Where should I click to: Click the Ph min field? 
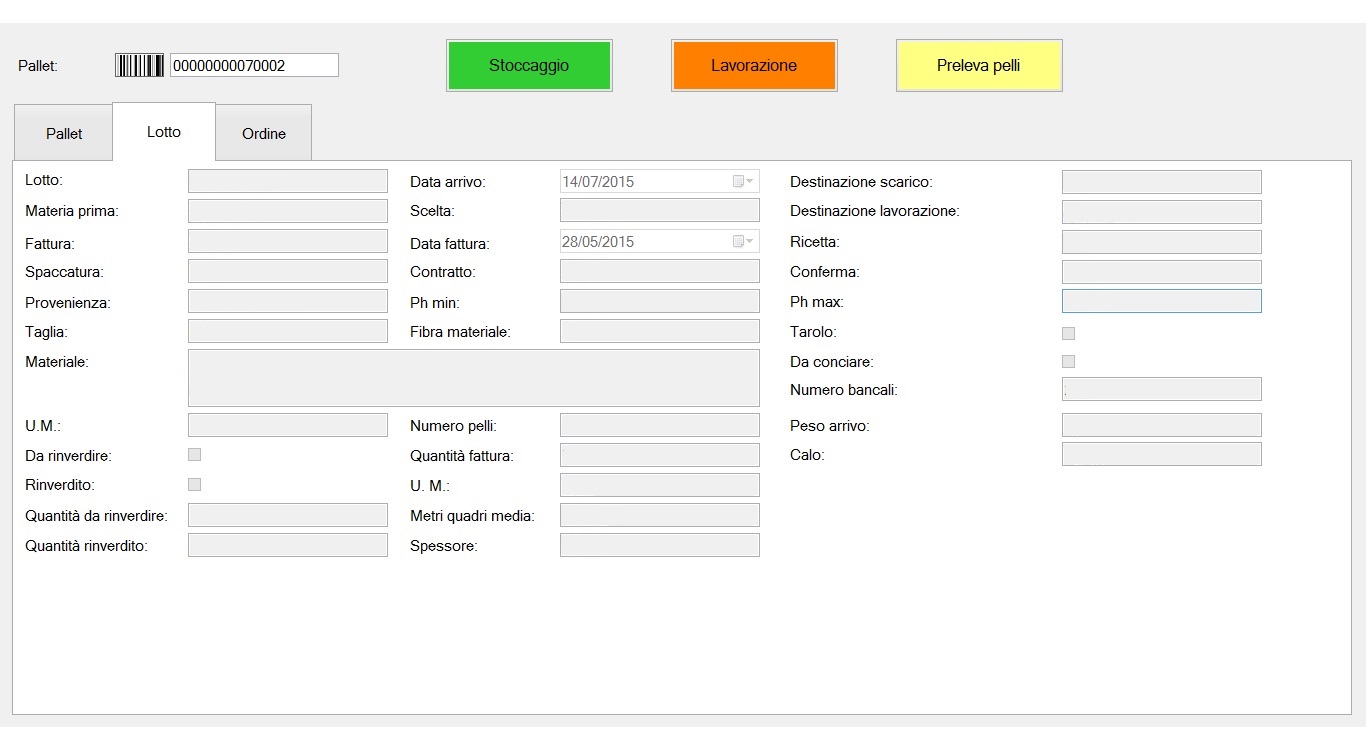pyautogui.click(x=660, y=301)
